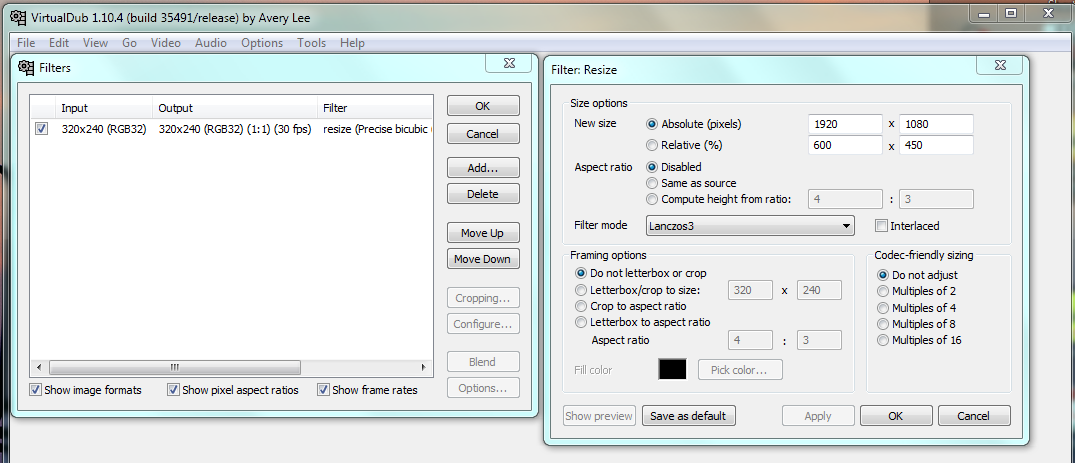Enable the Interlaced checkbox

coord(882,226)
